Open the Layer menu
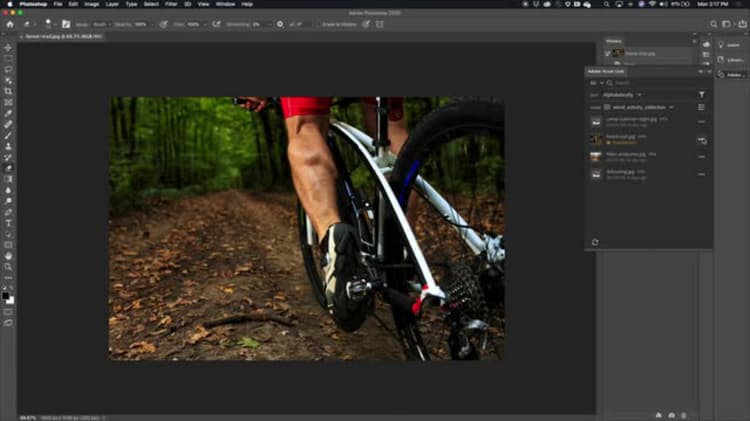750x421 pixels. coord(112,4)
